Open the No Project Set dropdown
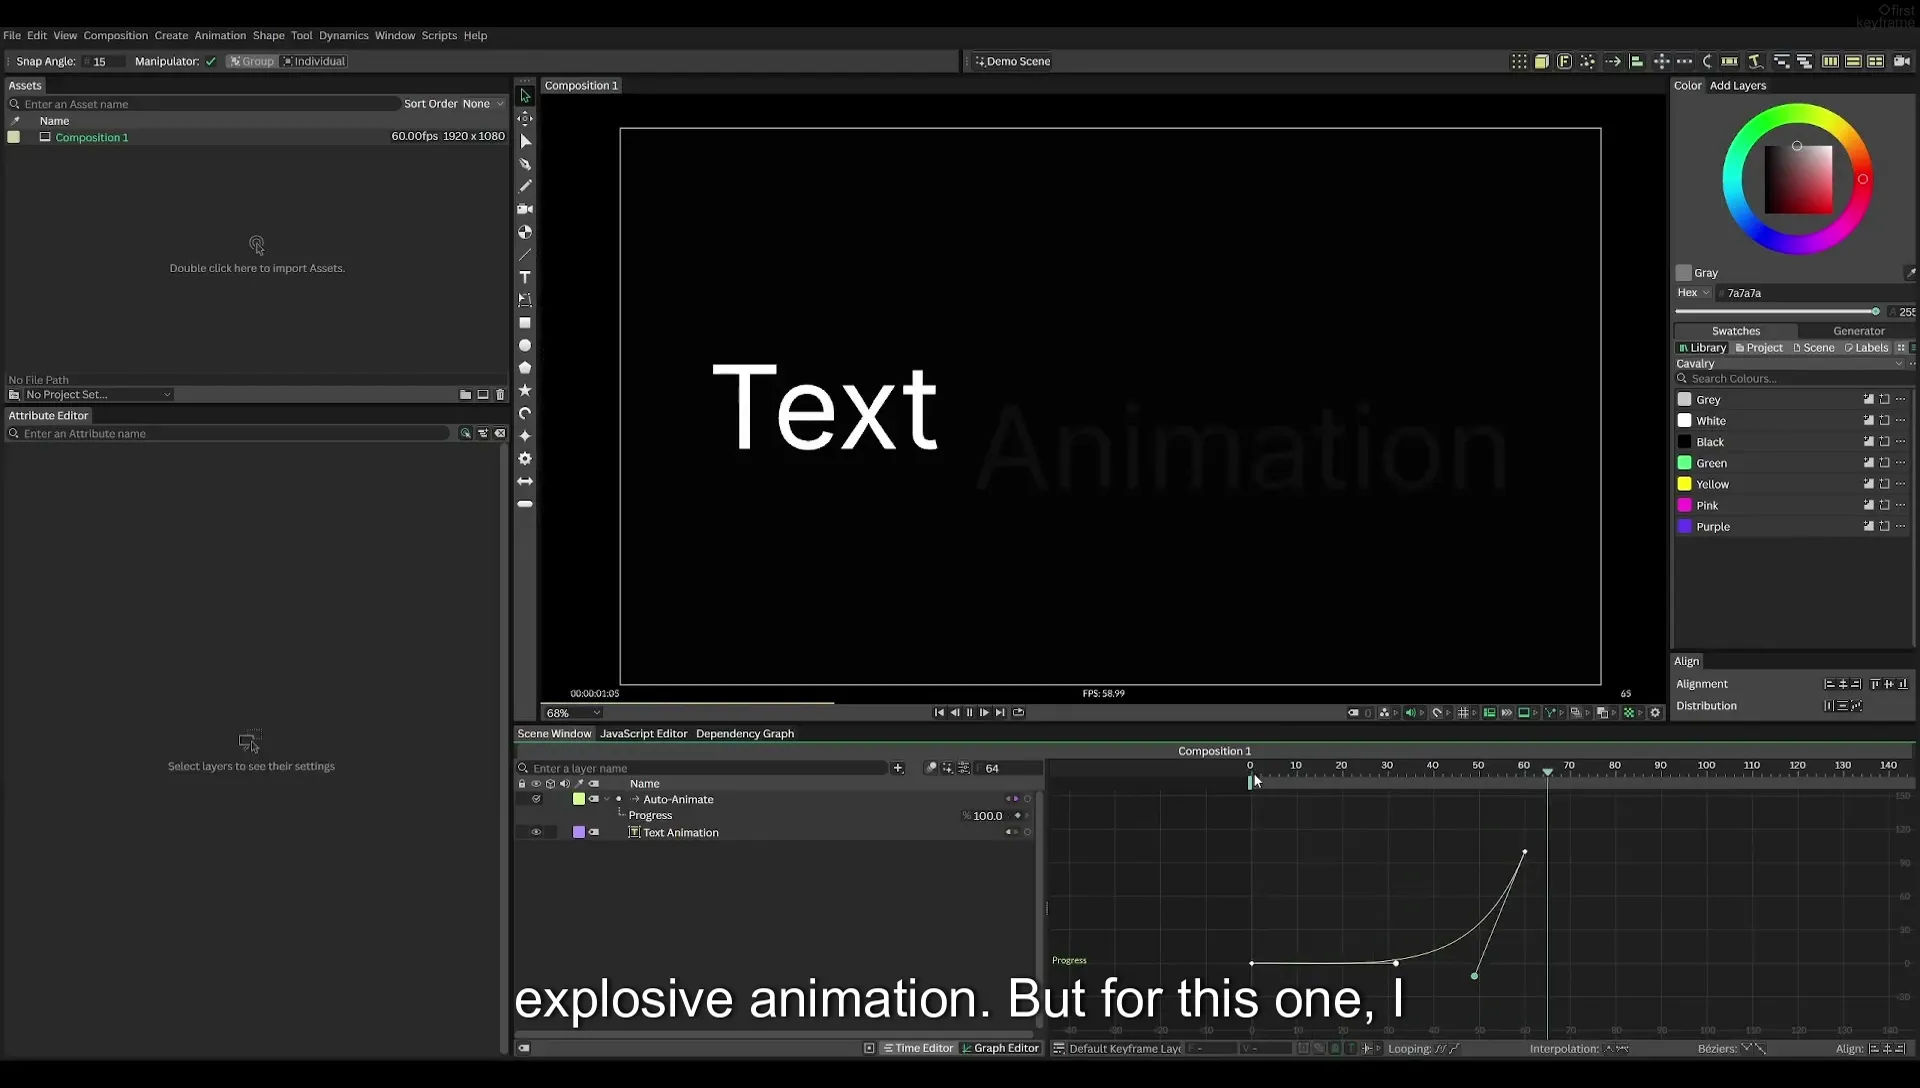Viewport: 1920px width, 1088px height. click(98, 395)
